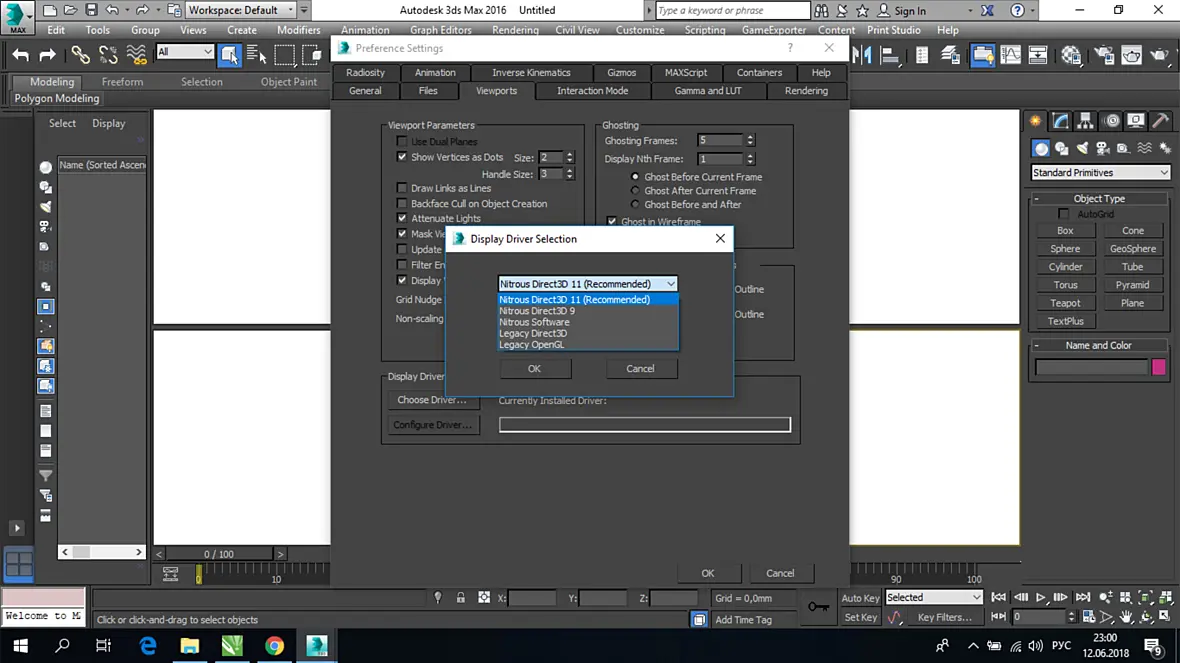Toggle Window/Crossing selection icon

(312, 55)
